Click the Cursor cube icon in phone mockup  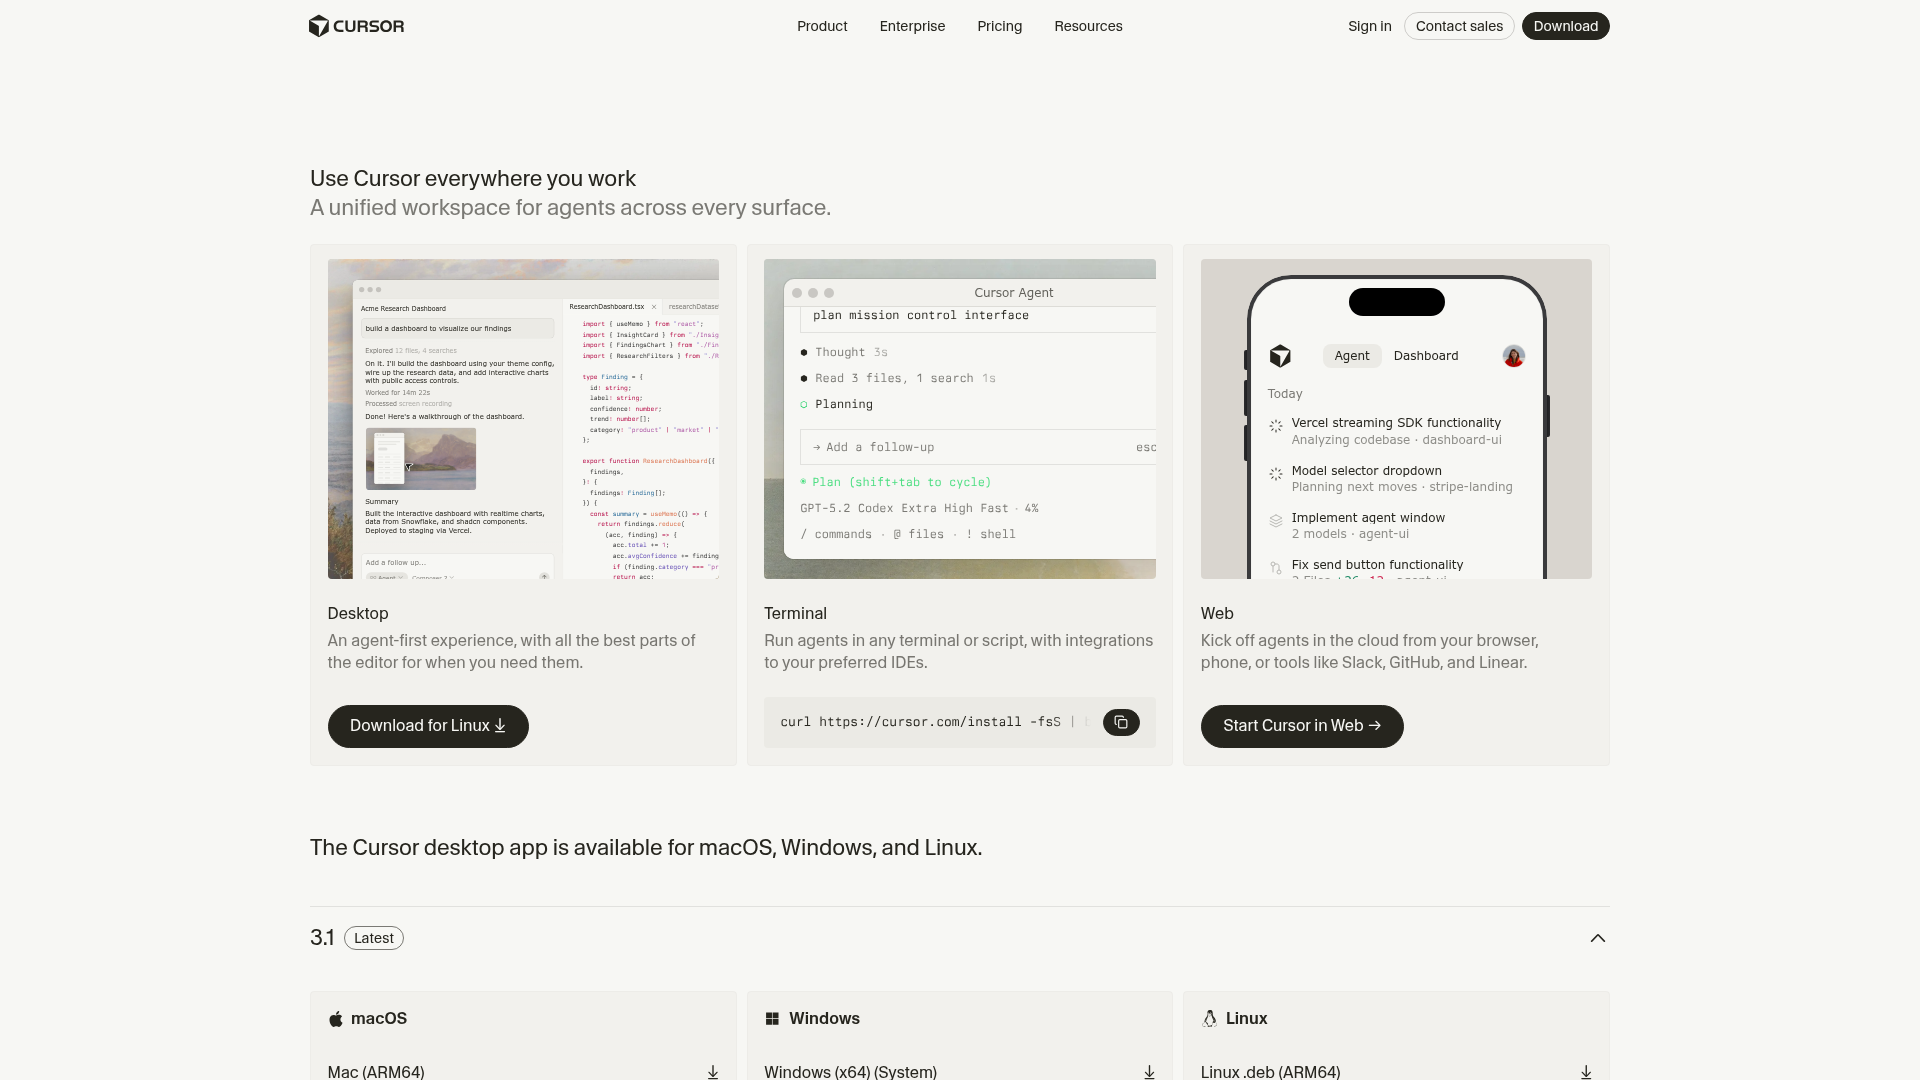point(1280,356)
